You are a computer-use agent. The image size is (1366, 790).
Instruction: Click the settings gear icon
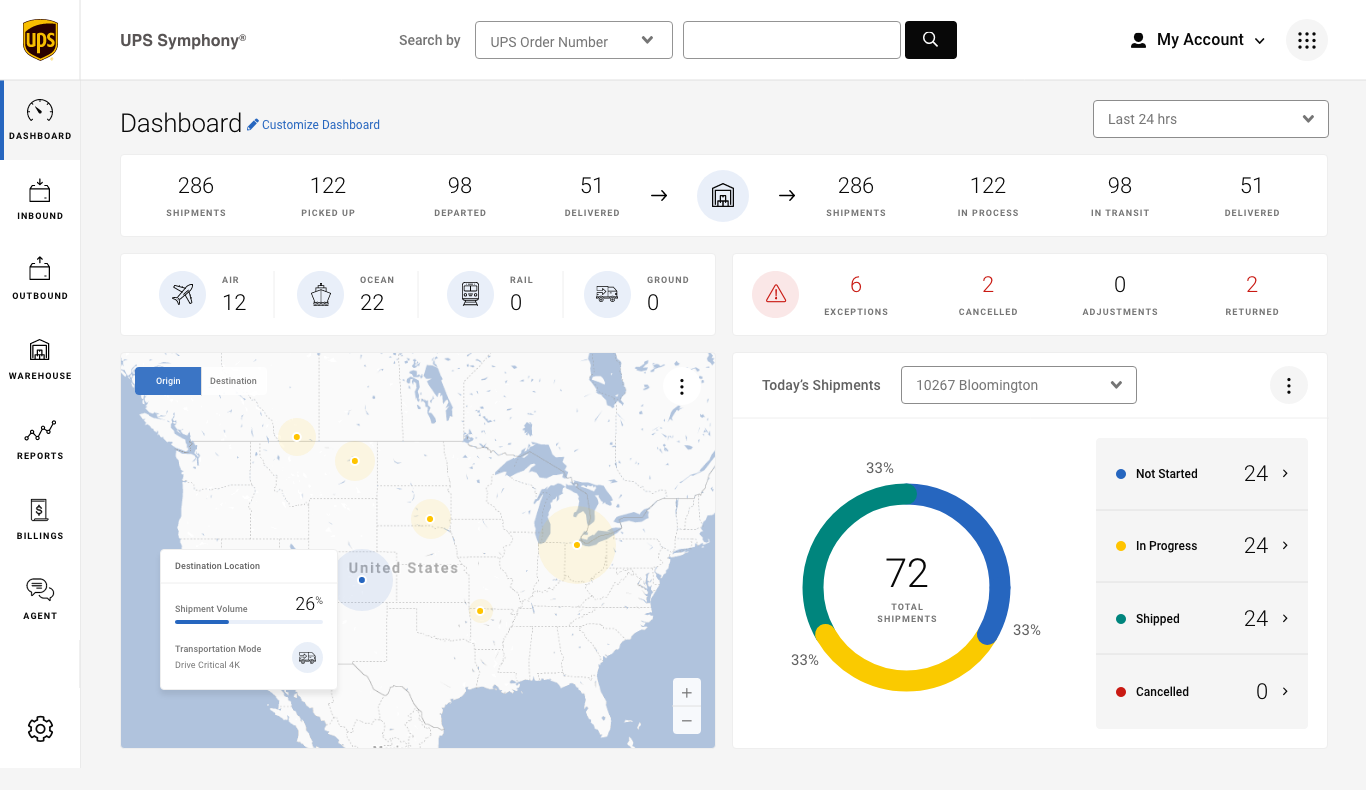coord(40,729)
